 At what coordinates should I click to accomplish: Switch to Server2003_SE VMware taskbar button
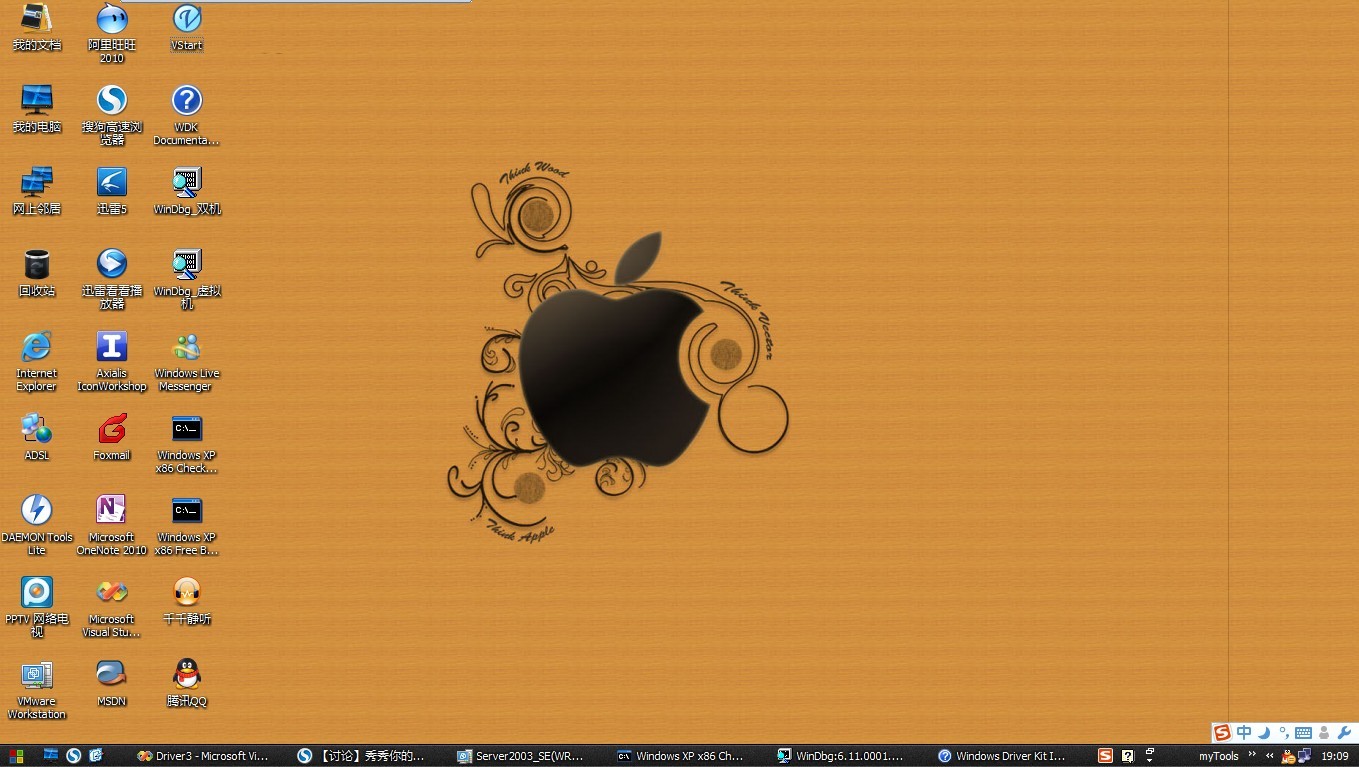(522, 756)
